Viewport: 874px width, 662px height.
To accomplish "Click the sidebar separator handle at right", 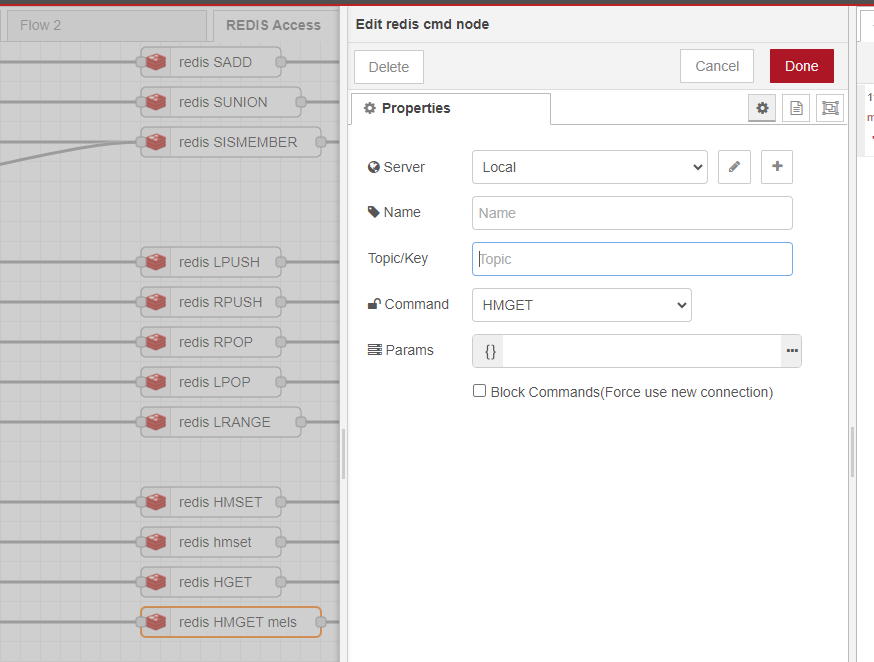I will [x=852, y=451].
